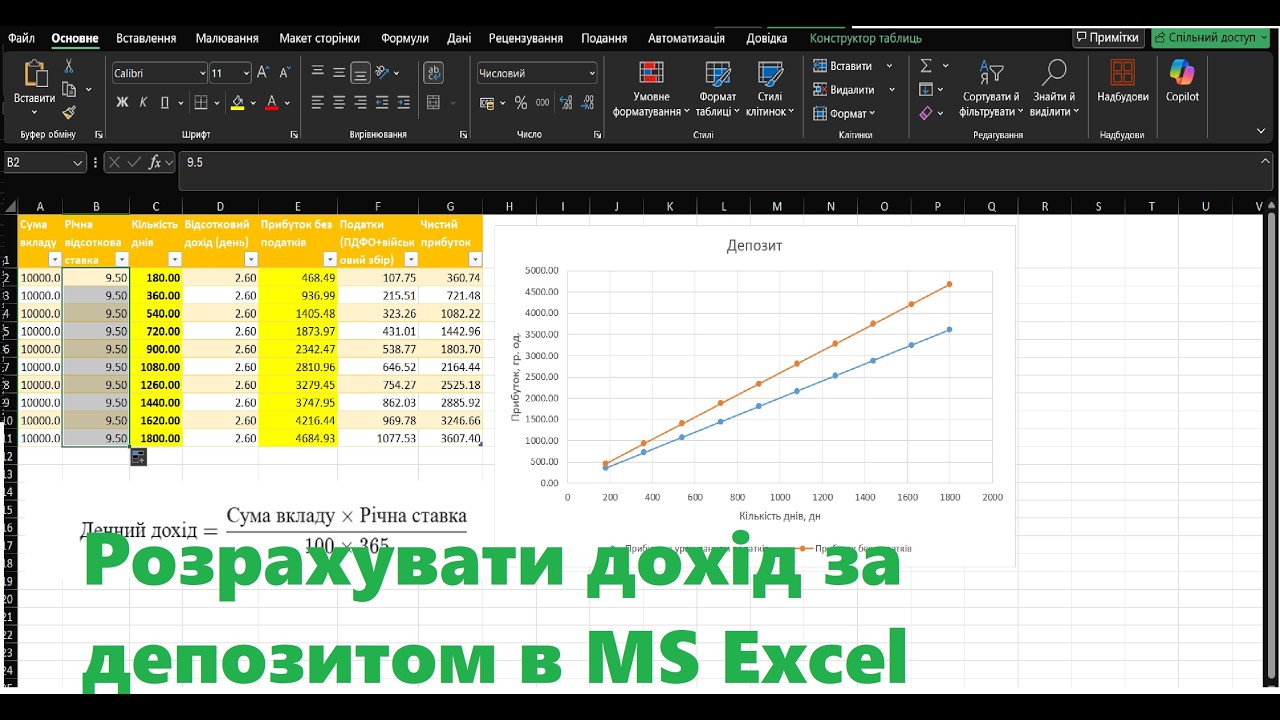Click the Примітки comments button
Image resolution: width=1280 pixels, height=720 pixels.
tap(1108, 37)
